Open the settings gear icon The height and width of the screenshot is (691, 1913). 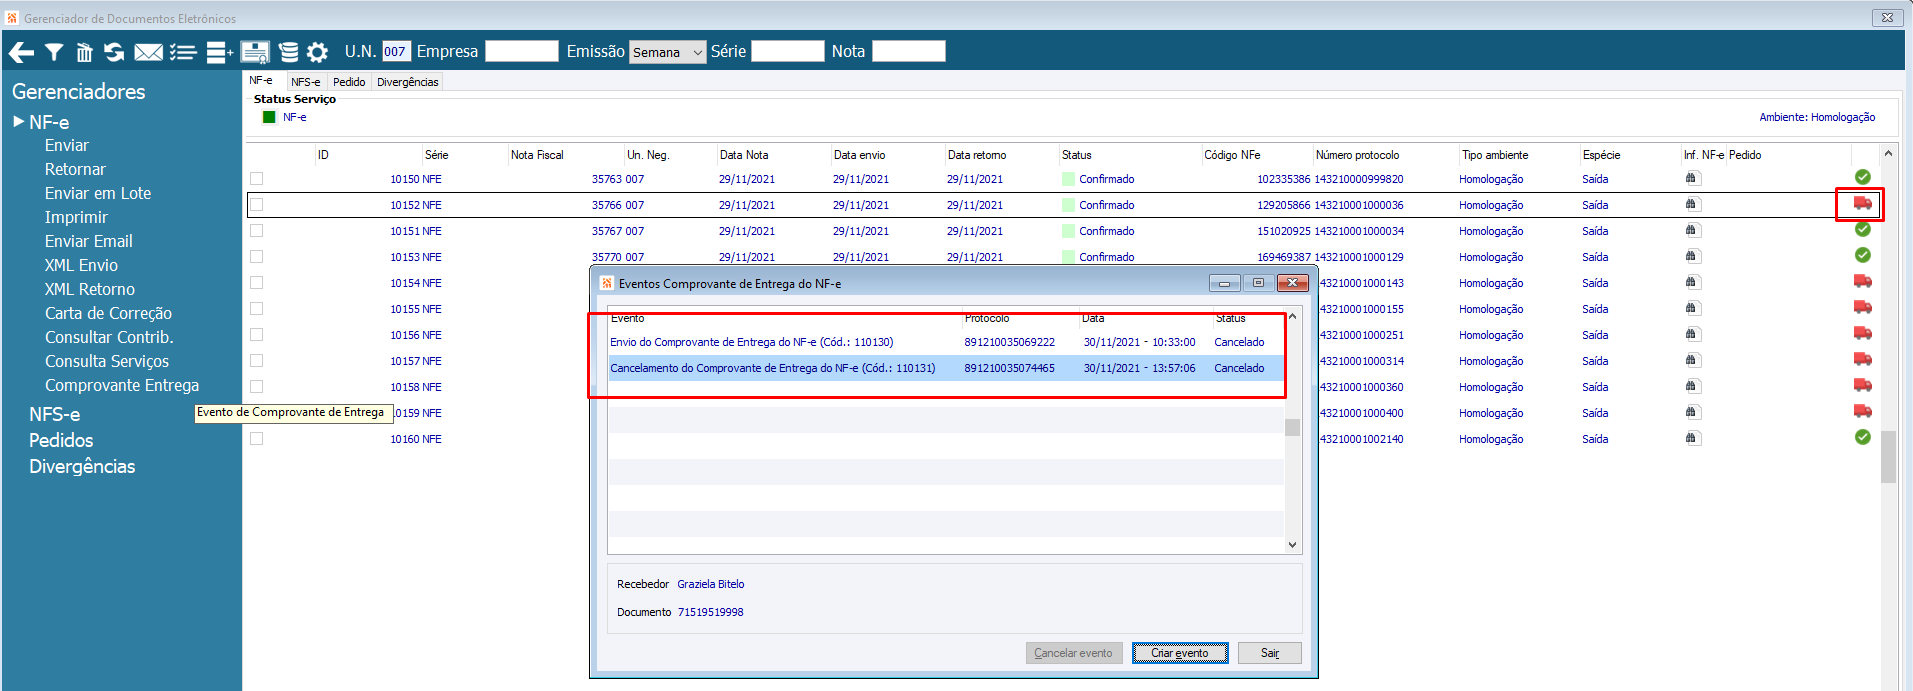click(x=317, y=52)
